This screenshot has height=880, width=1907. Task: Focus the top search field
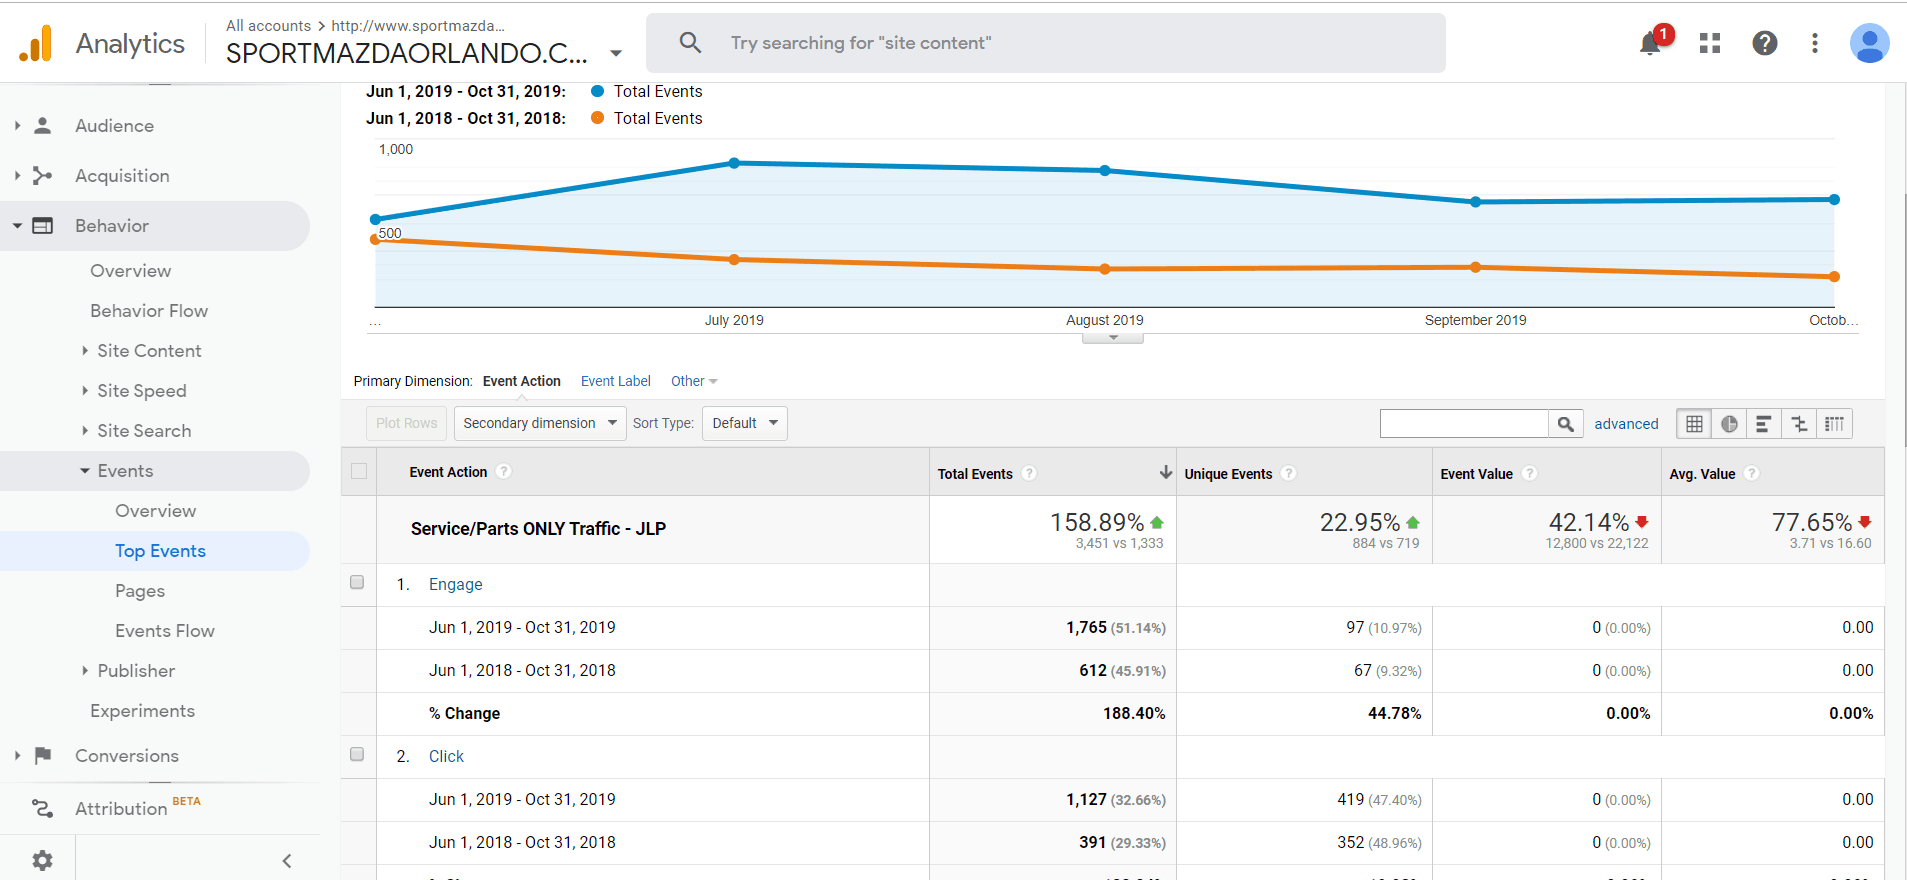[x=1046, y=43]
